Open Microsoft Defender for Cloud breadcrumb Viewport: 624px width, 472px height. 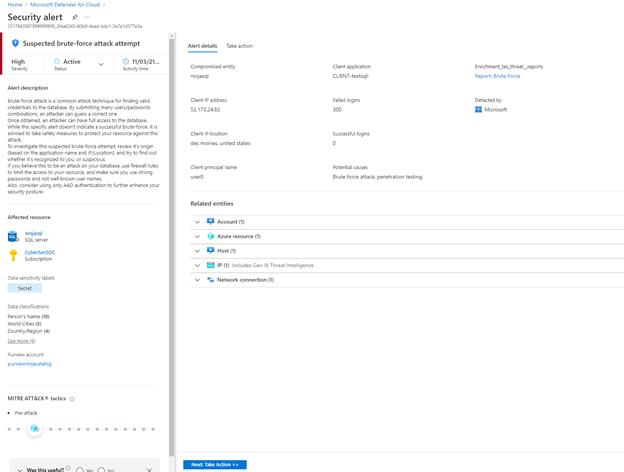tap(65, 5)
